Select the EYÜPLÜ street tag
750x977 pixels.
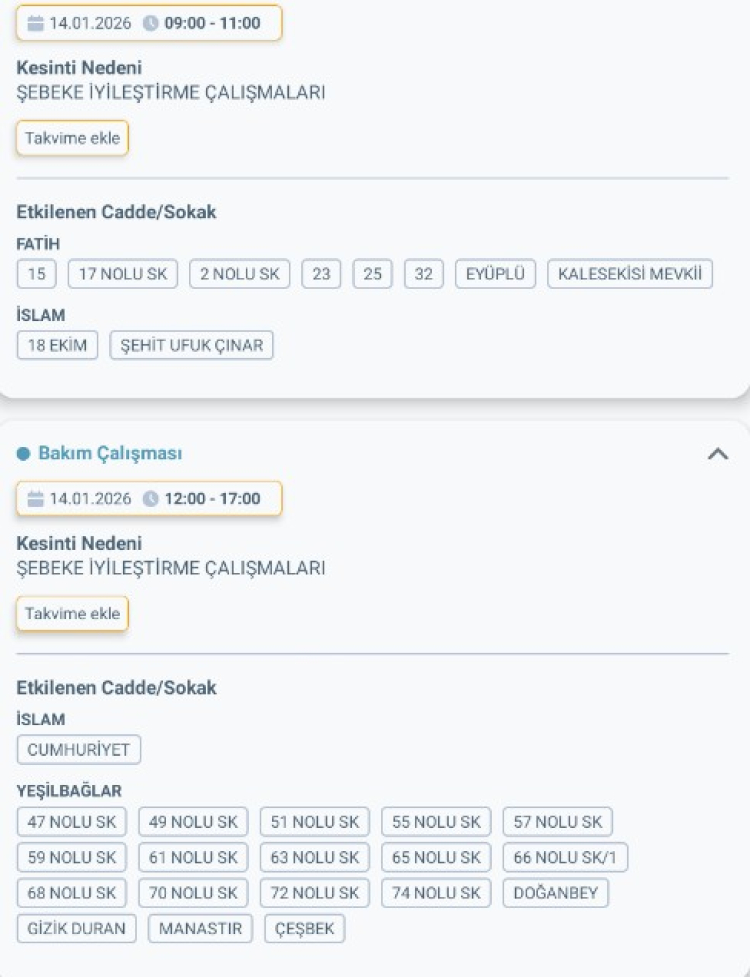[496, 274]
